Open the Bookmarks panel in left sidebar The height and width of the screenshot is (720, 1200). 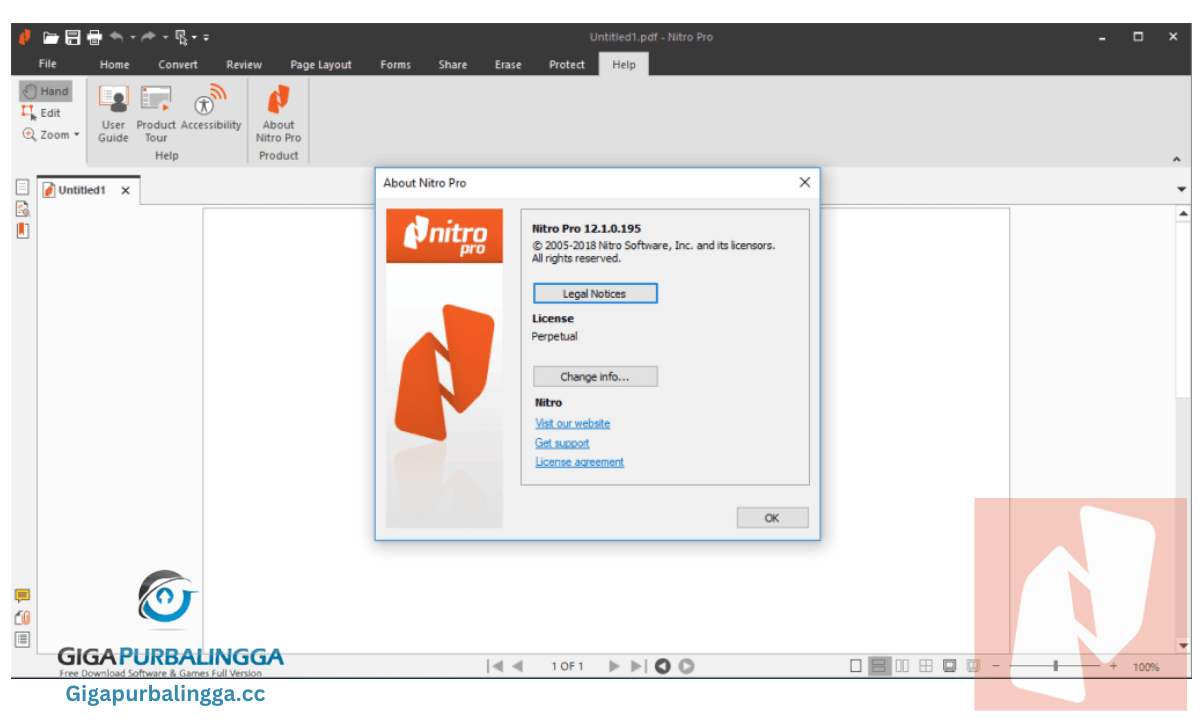(x=22, y=231)
